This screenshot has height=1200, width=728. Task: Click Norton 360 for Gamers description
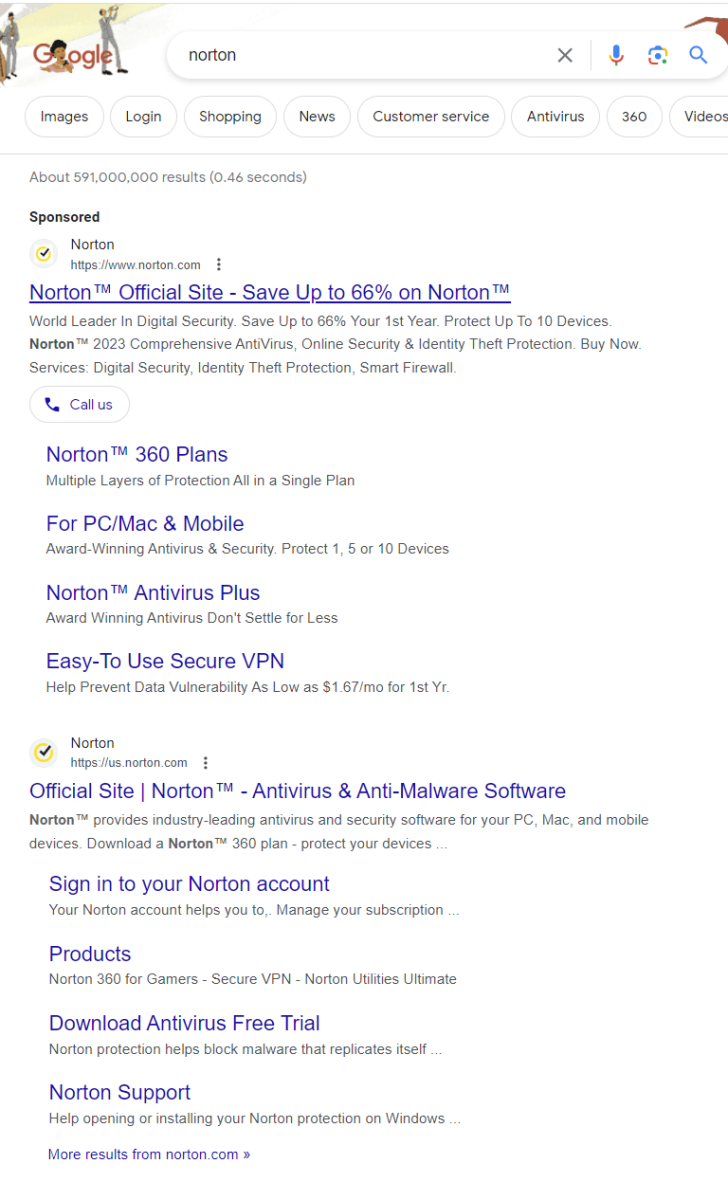(x=253, y=979)
